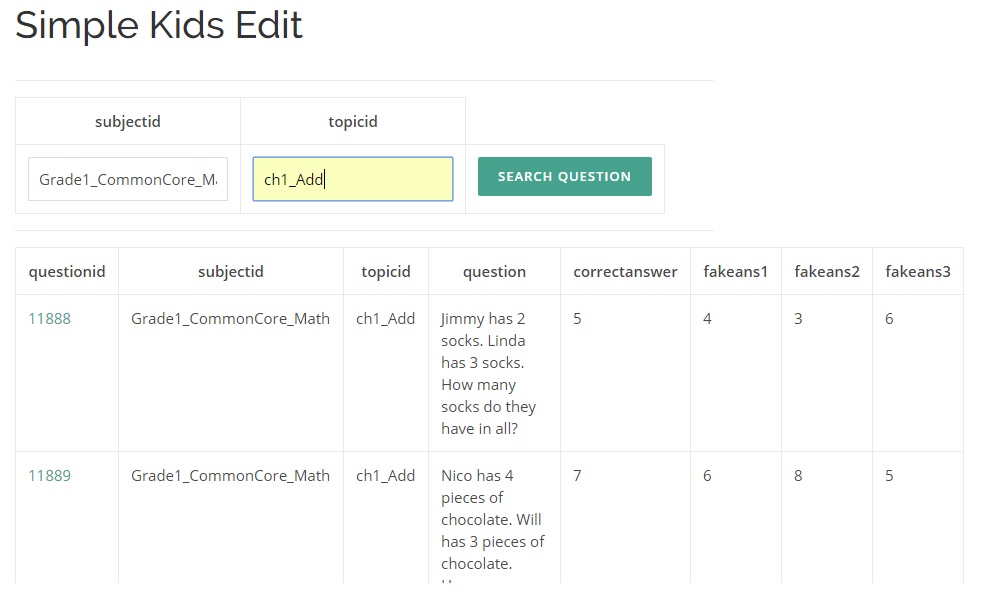The image size is (984, 609).
Task: Click fakeans3 value 6 in row 11888
Action: pyautogui.click(x=889, y=319)
